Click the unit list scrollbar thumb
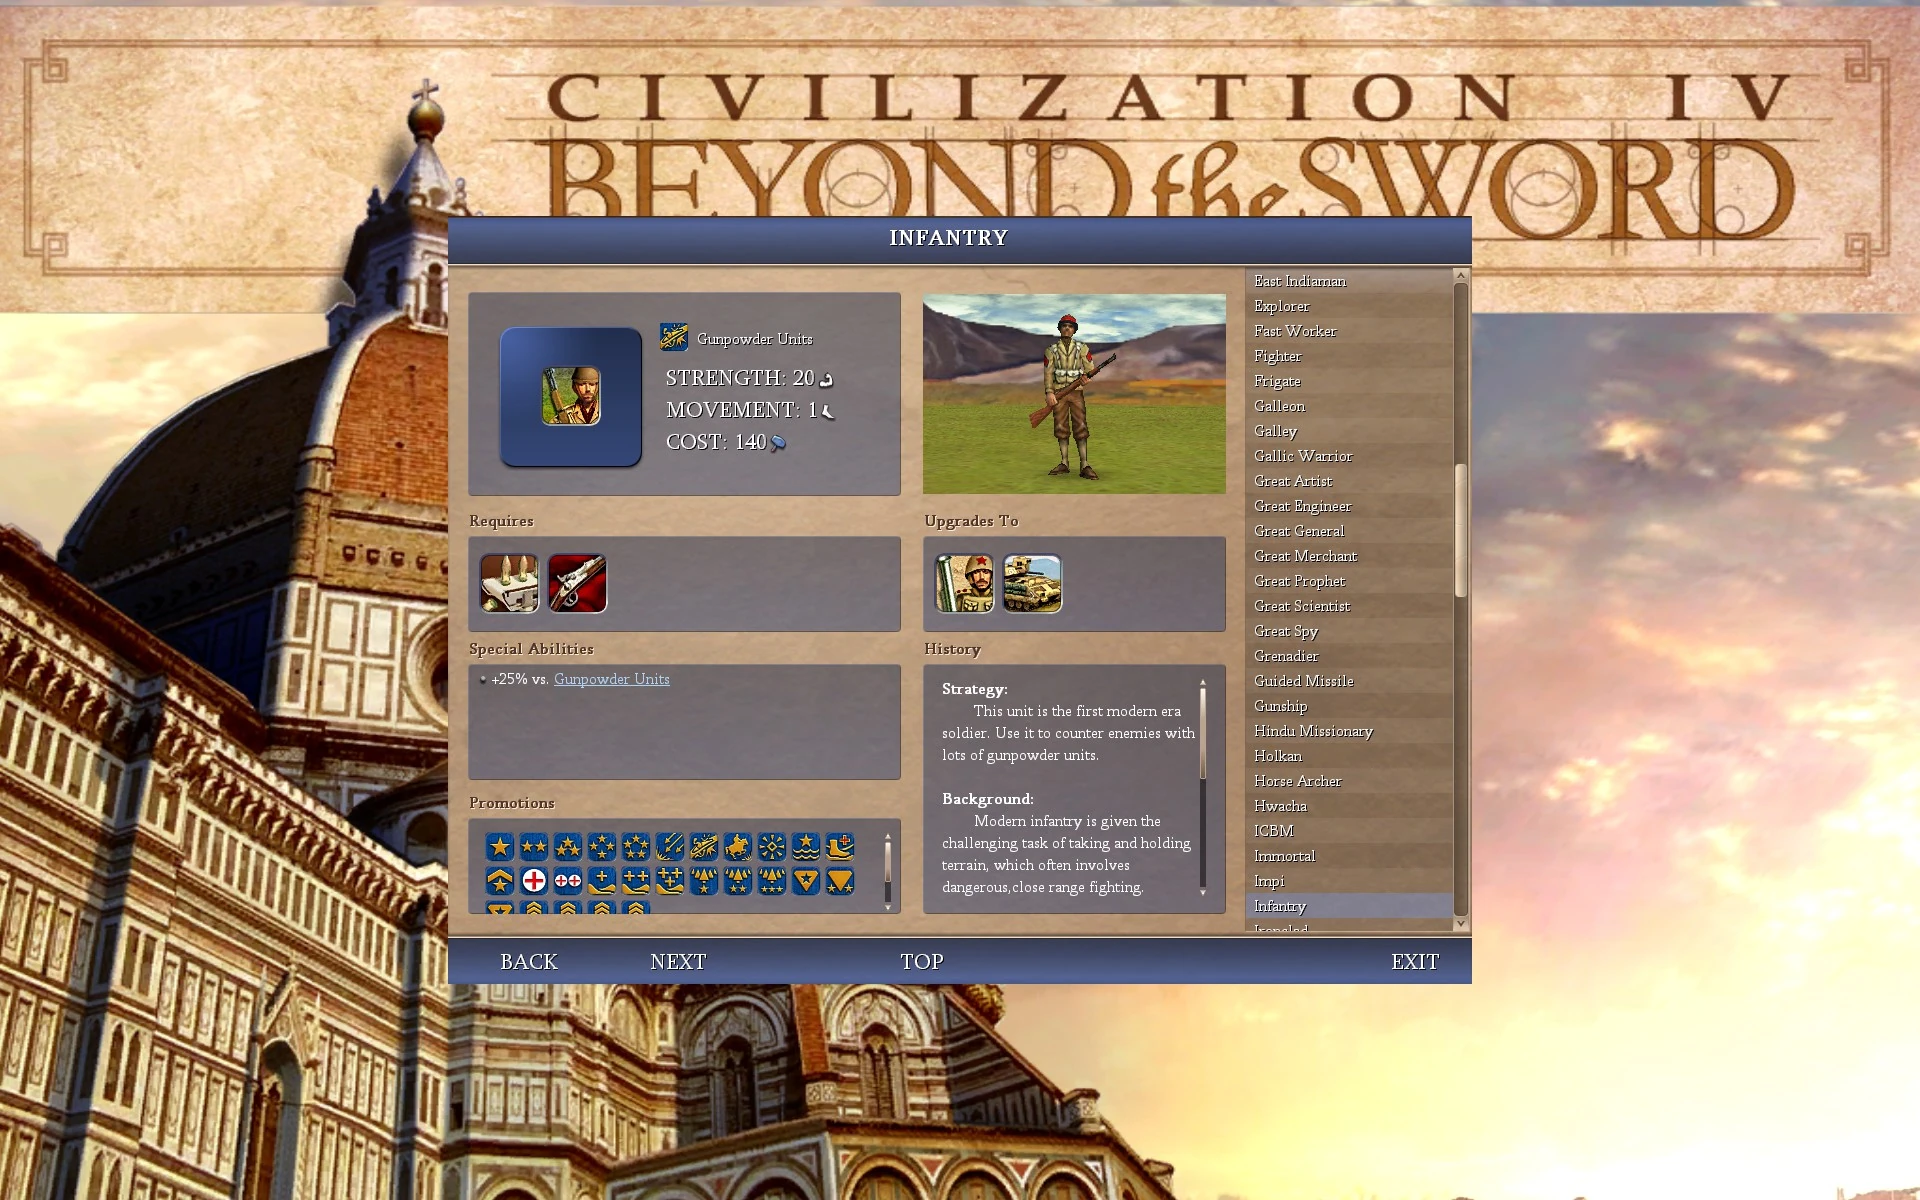1920x1200 pixels. pos(1460,530)
